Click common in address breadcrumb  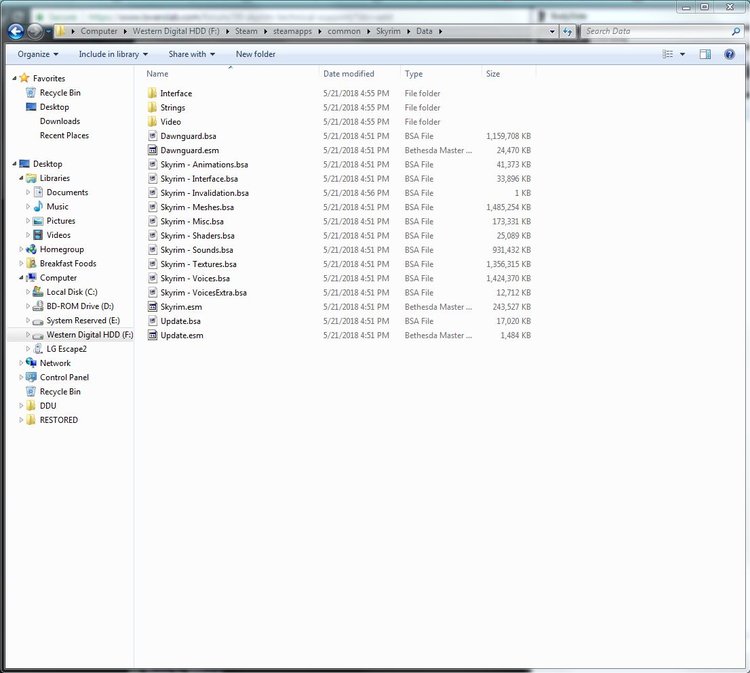[344, 32]
